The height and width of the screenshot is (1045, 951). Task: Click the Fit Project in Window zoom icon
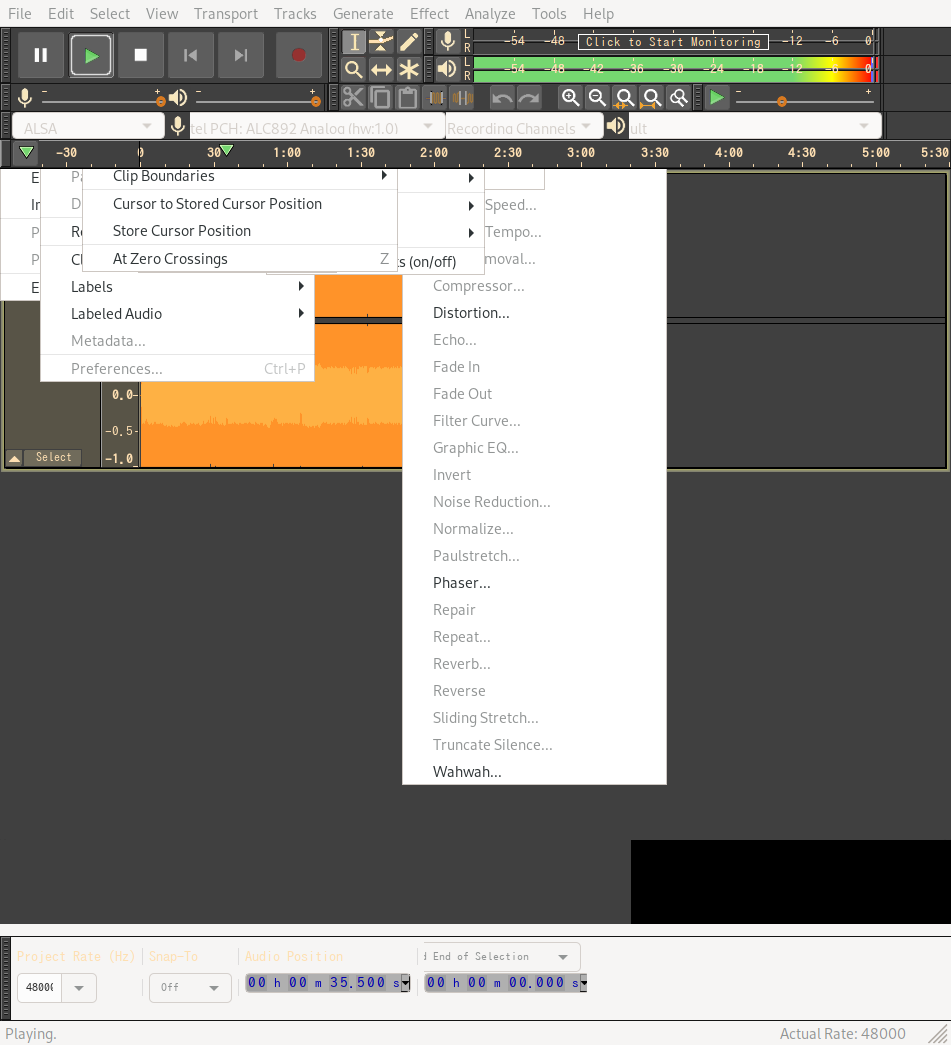click(651, 97)
